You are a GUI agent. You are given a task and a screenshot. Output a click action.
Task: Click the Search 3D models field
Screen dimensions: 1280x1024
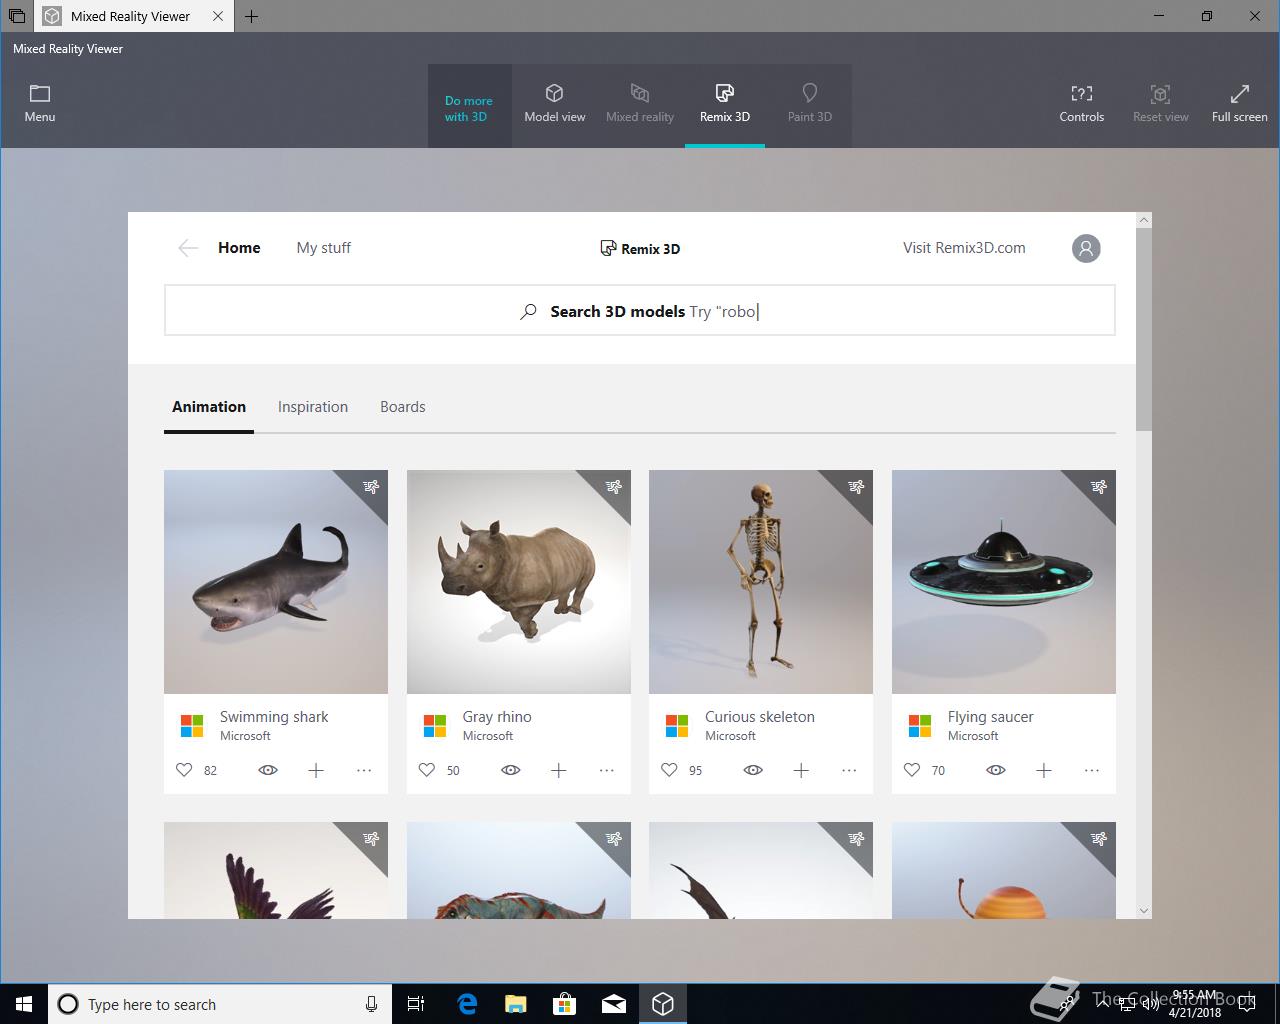click(x=640, y=310)
